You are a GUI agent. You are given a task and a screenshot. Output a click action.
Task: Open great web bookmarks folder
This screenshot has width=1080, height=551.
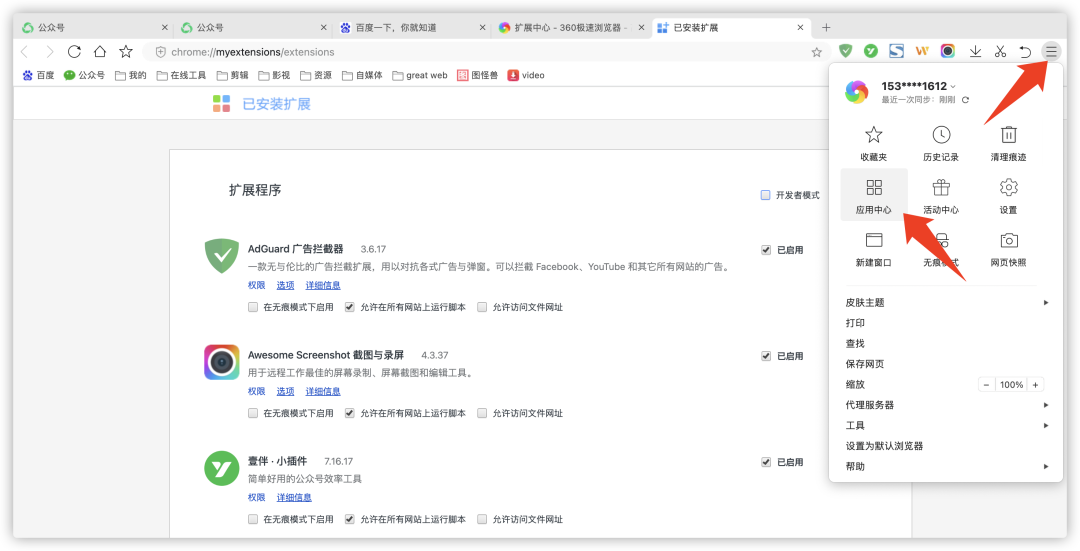coord(420,75)
